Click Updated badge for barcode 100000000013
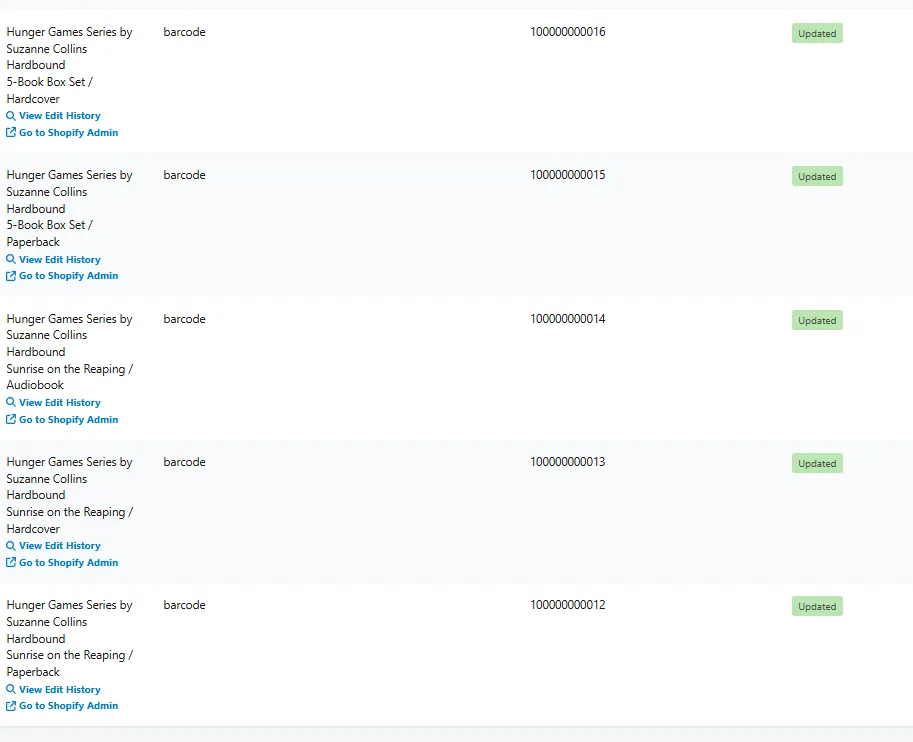The image size is (913, 742). coord(817,464)
